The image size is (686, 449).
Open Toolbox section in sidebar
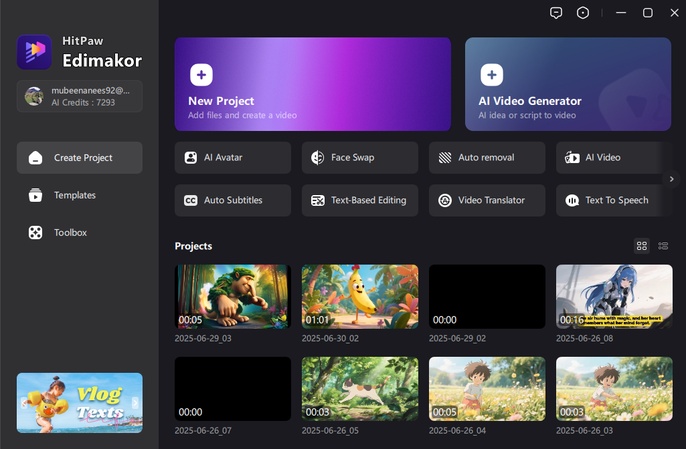[80, 232]
